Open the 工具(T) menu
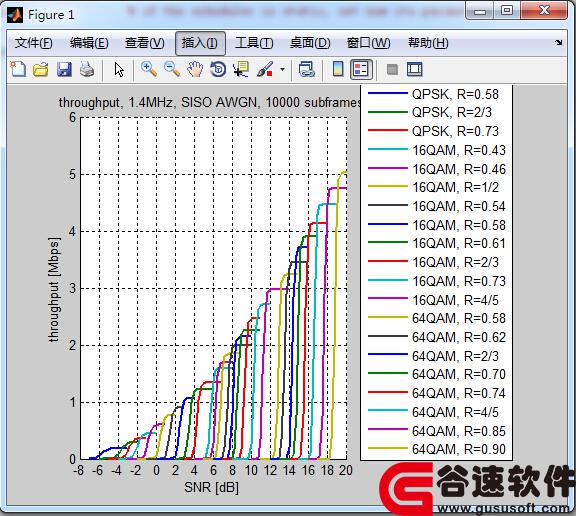This screenshot has width=576, height=516. click(x=254, y=43)
